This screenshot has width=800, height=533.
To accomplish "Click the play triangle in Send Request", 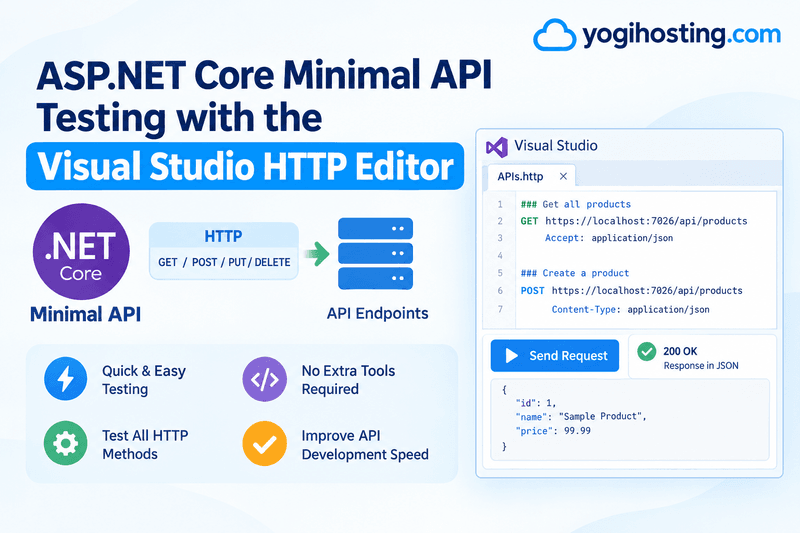I will tap(511, 356).
